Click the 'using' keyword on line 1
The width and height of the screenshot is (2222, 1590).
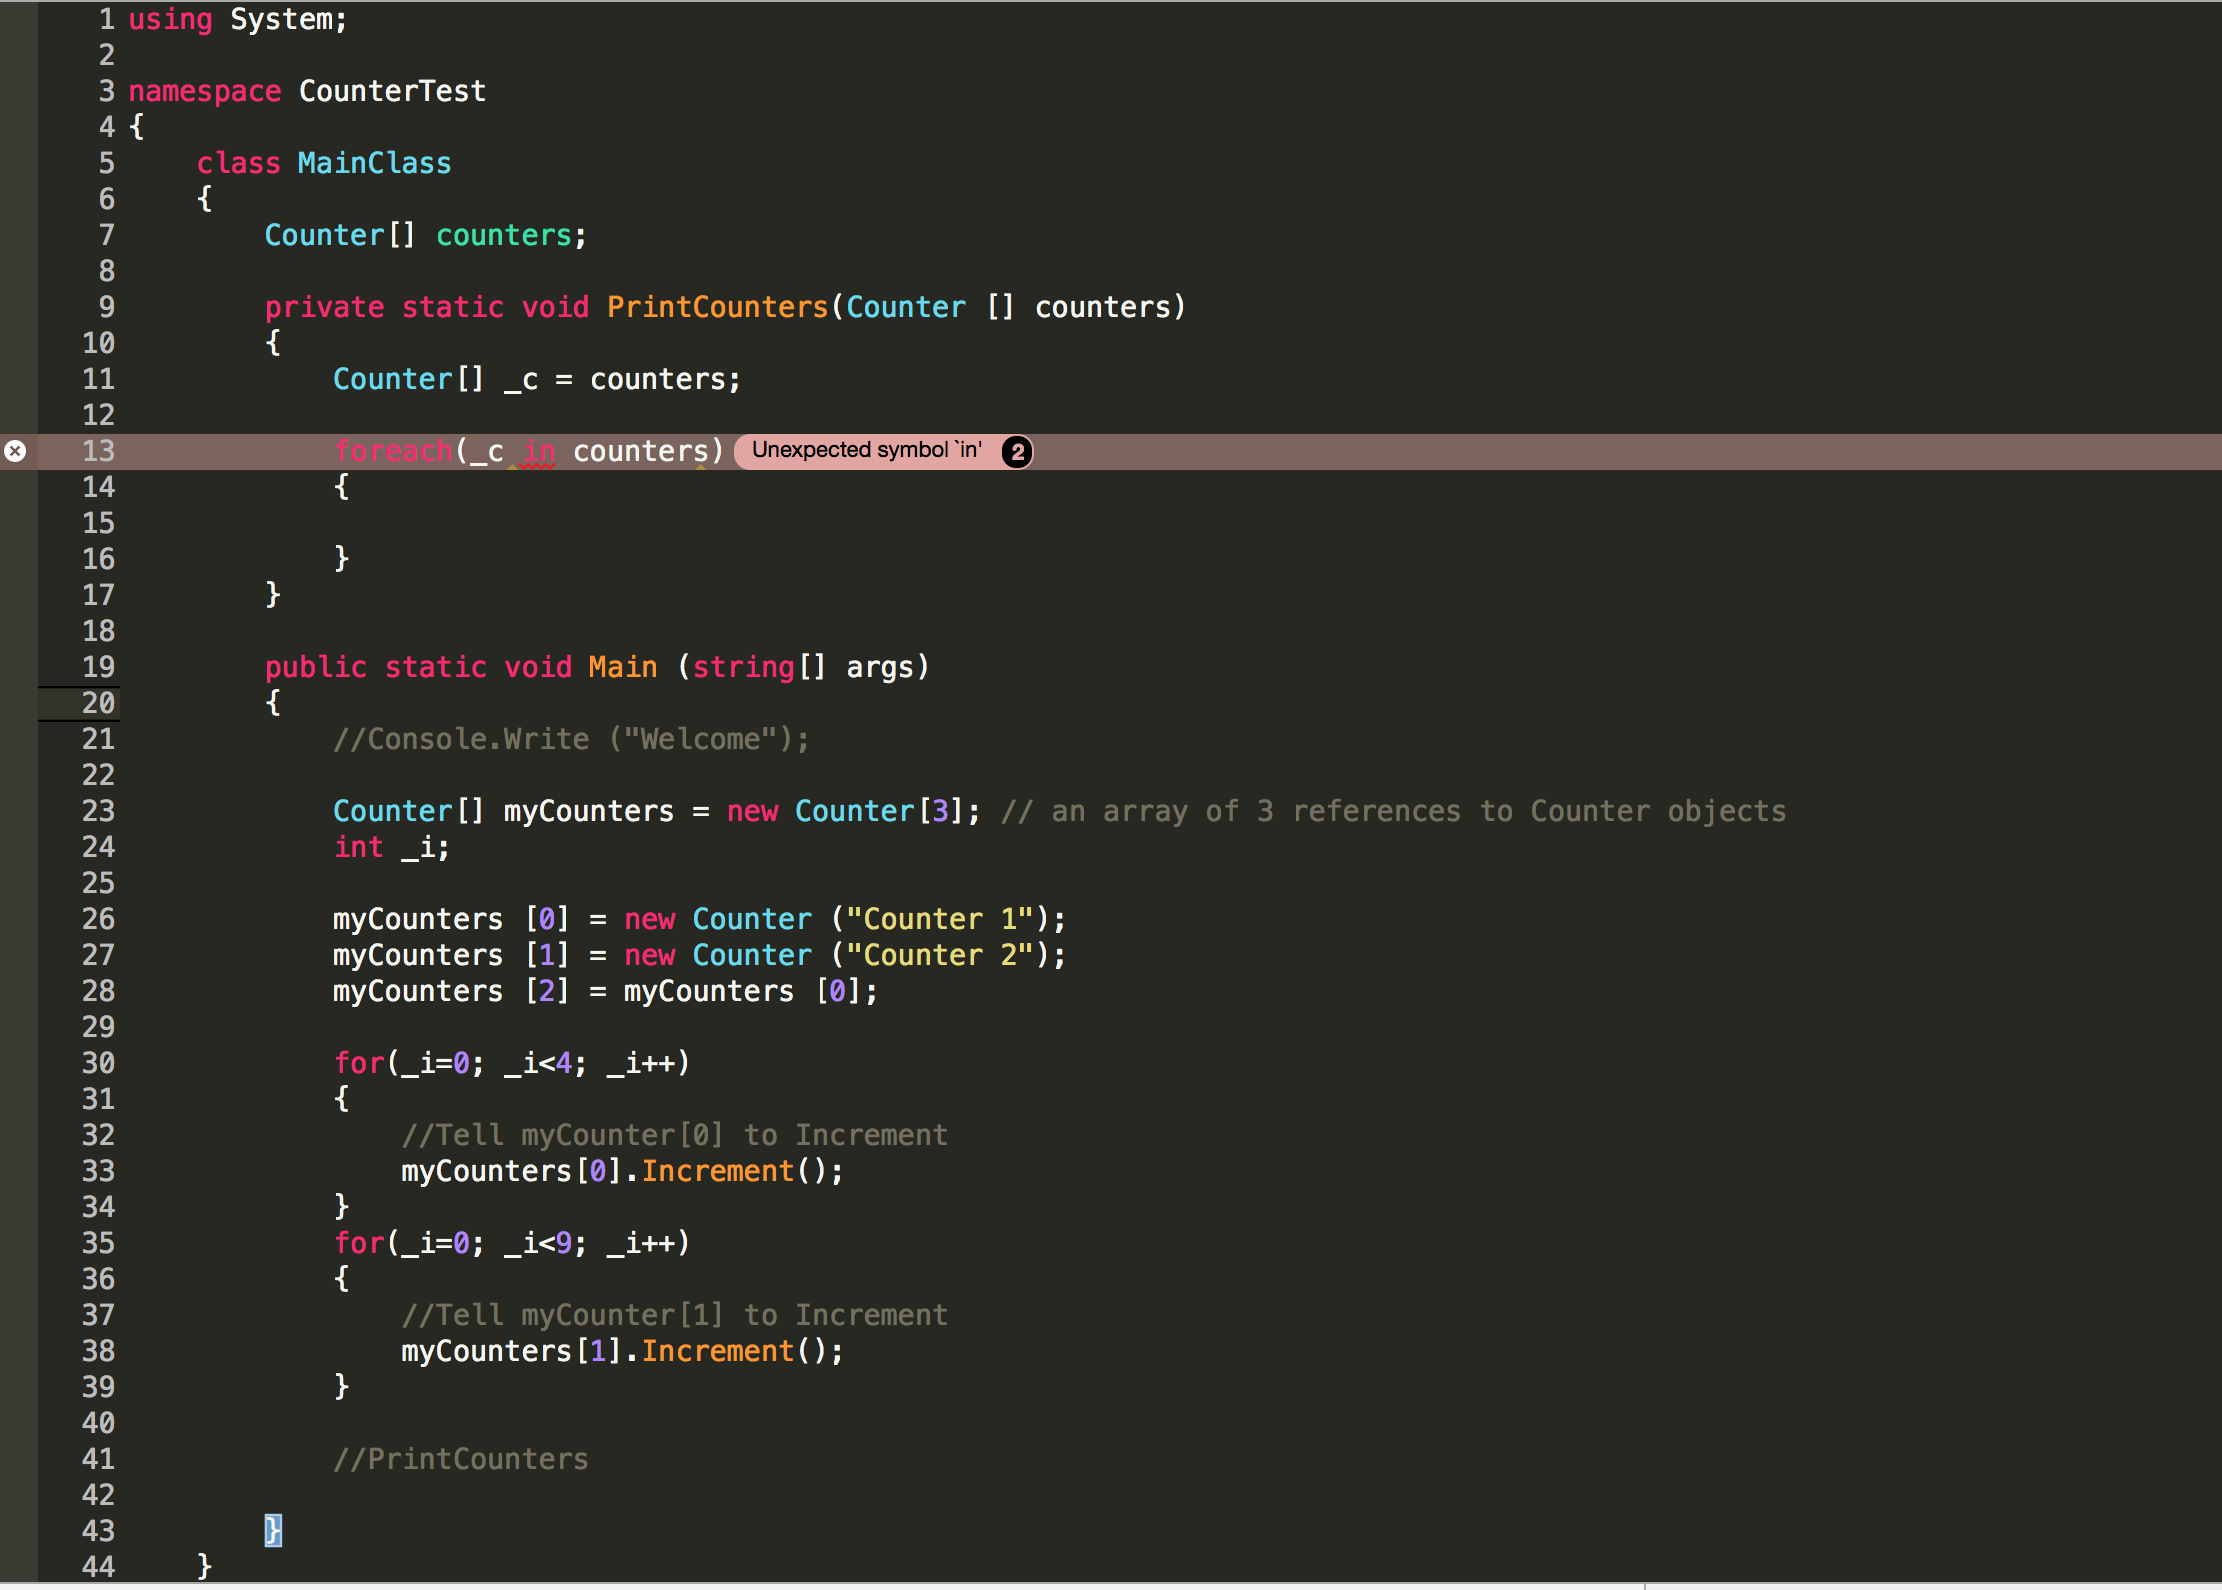(x=171, y=20)
